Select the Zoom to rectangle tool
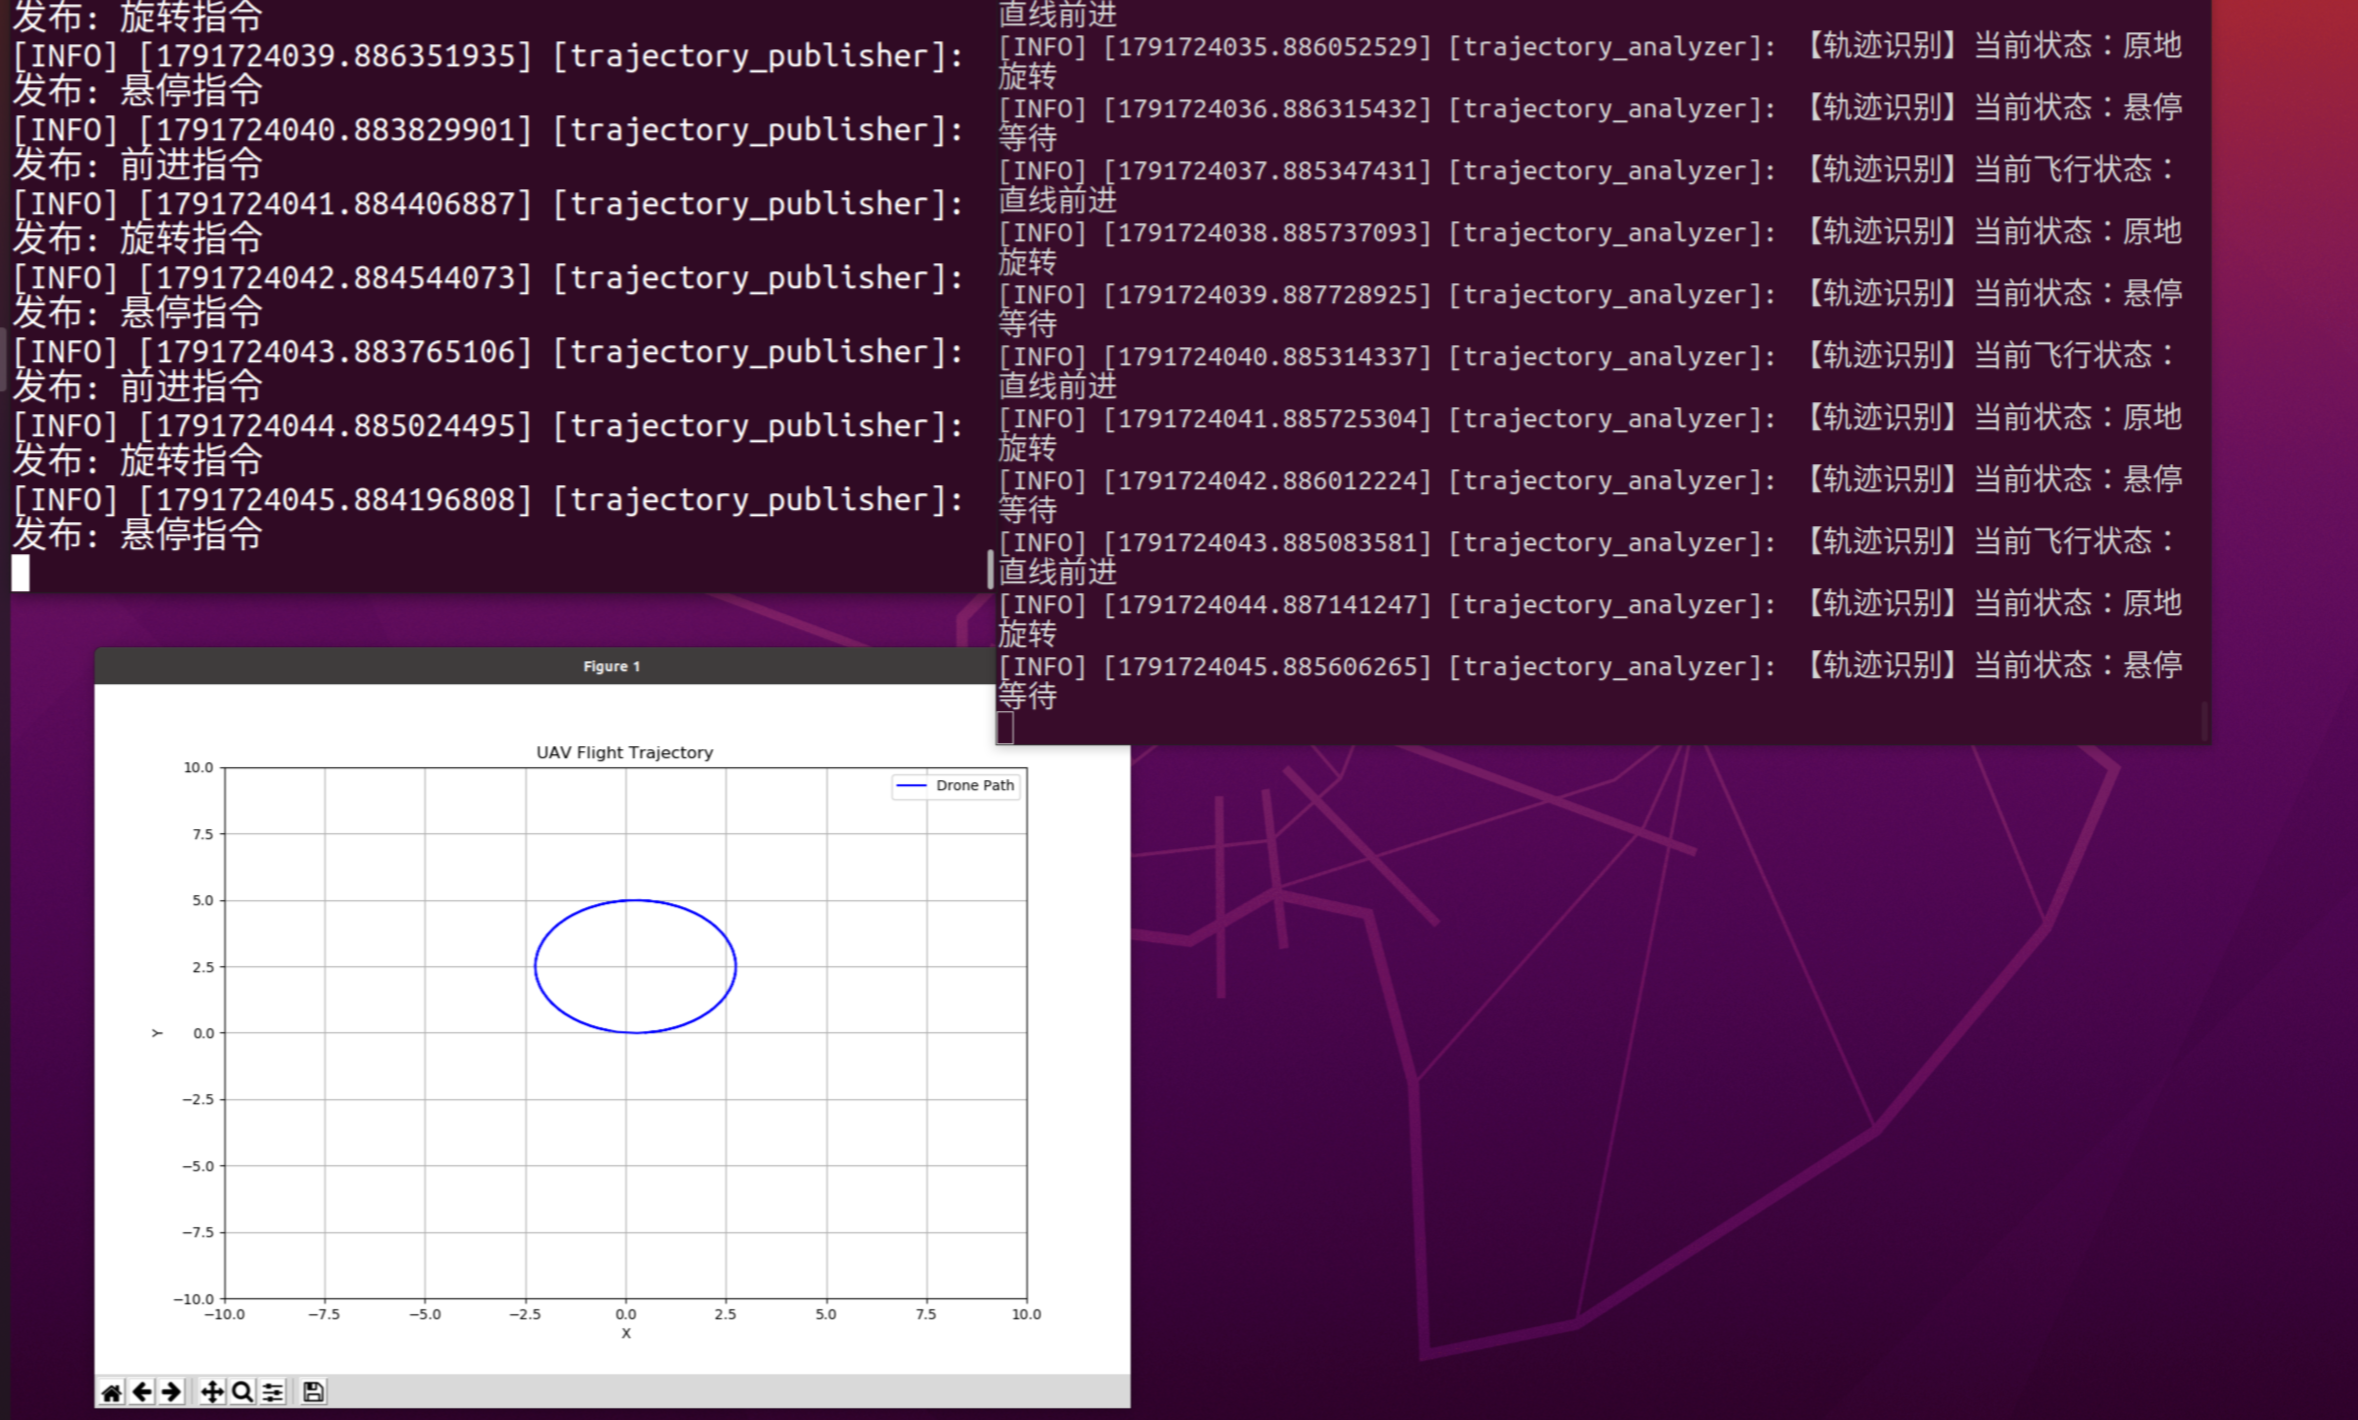The width and height of the screenshot is (2358, 1420). 242,1392
